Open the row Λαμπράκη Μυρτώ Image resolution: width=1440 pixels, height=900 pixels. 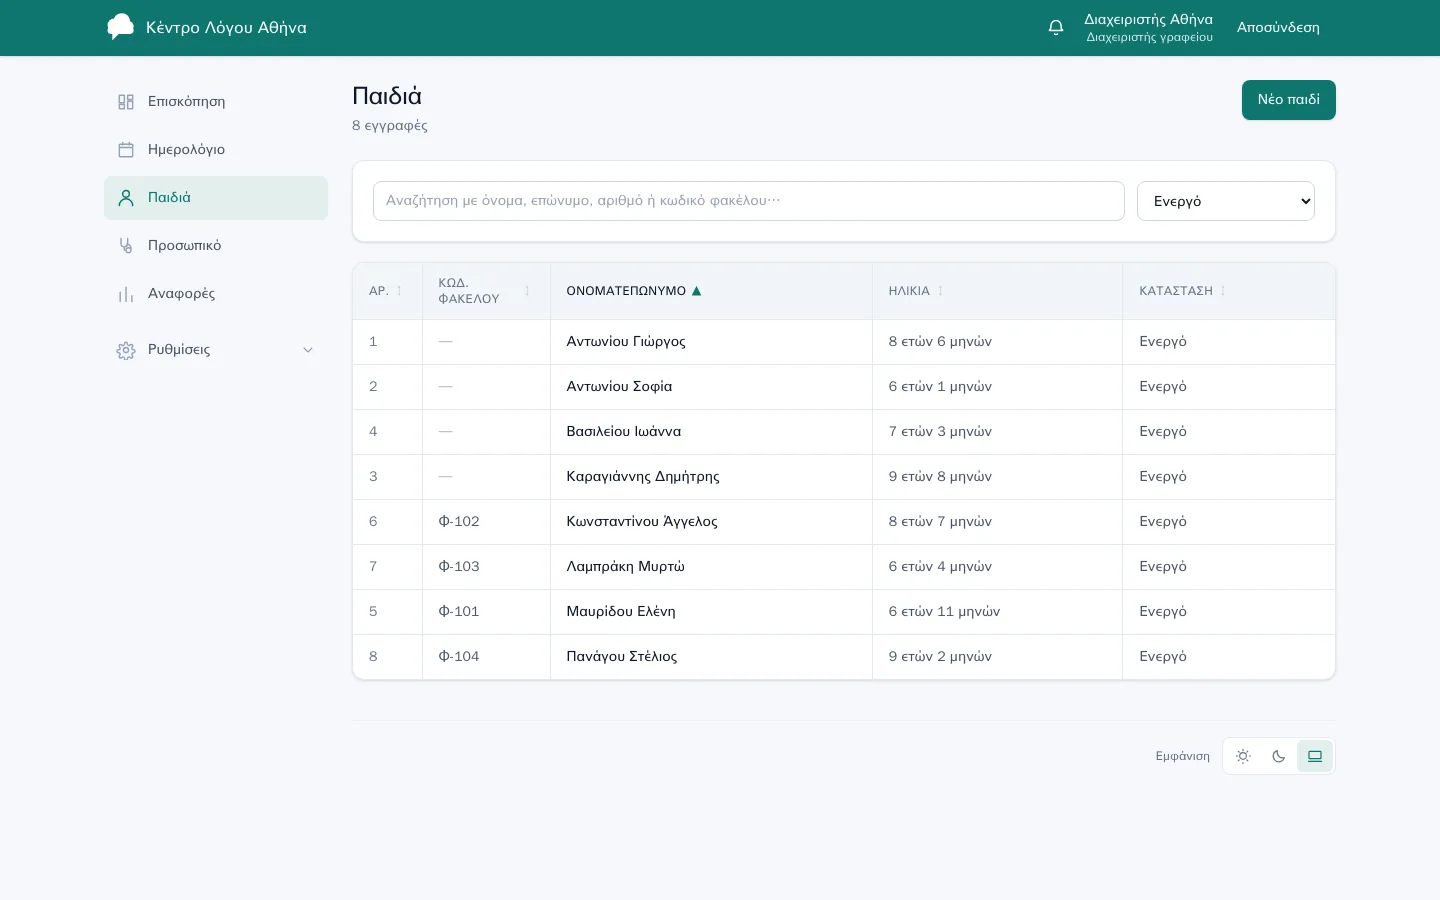(x=844, y=567)
